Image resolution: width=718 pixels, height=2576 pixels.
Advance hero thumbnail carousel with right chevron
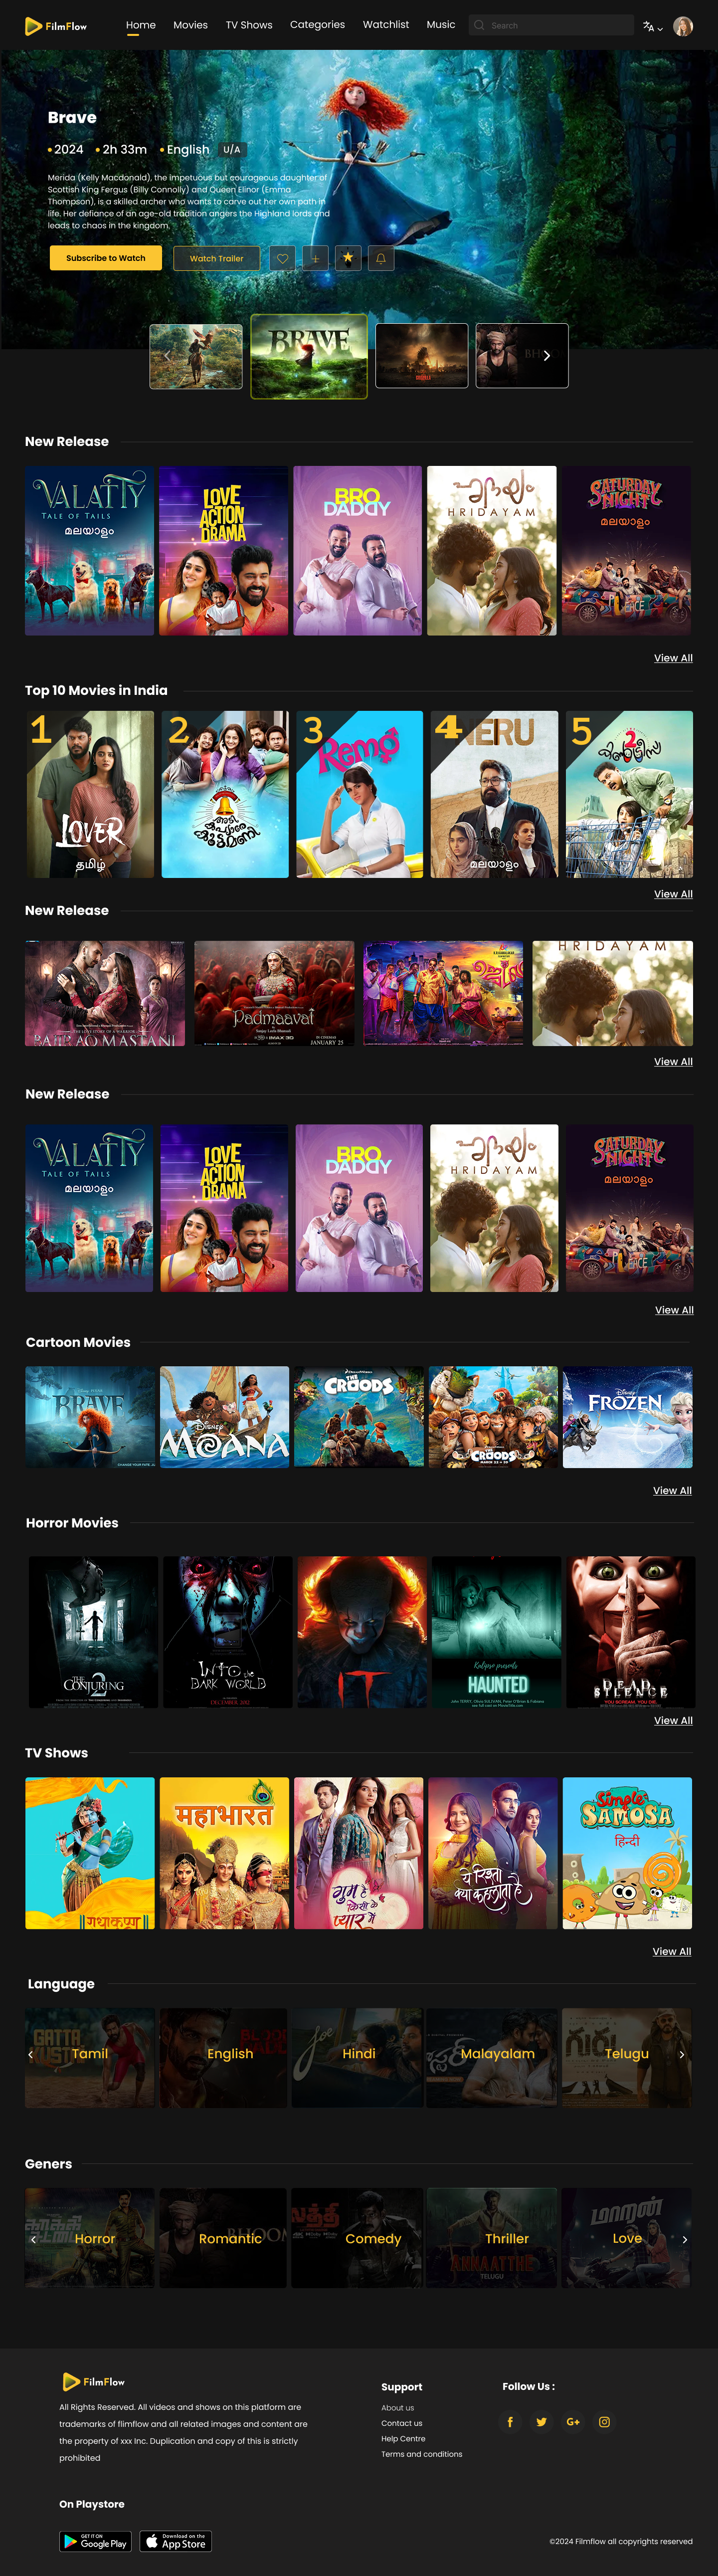click(x=547, y=355)
